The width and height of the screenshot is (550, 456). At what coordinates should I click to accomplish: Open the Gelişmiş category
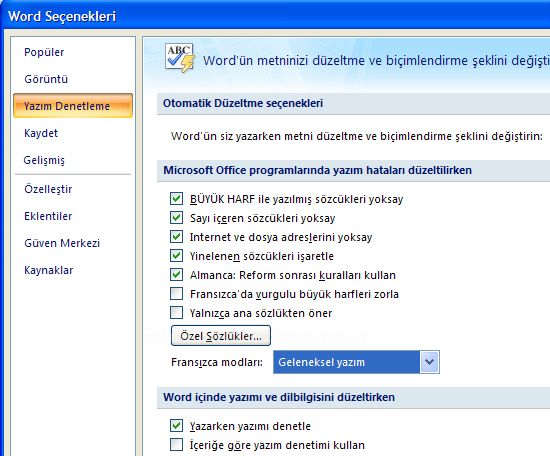pyautogui.click(x=44, y=160)
